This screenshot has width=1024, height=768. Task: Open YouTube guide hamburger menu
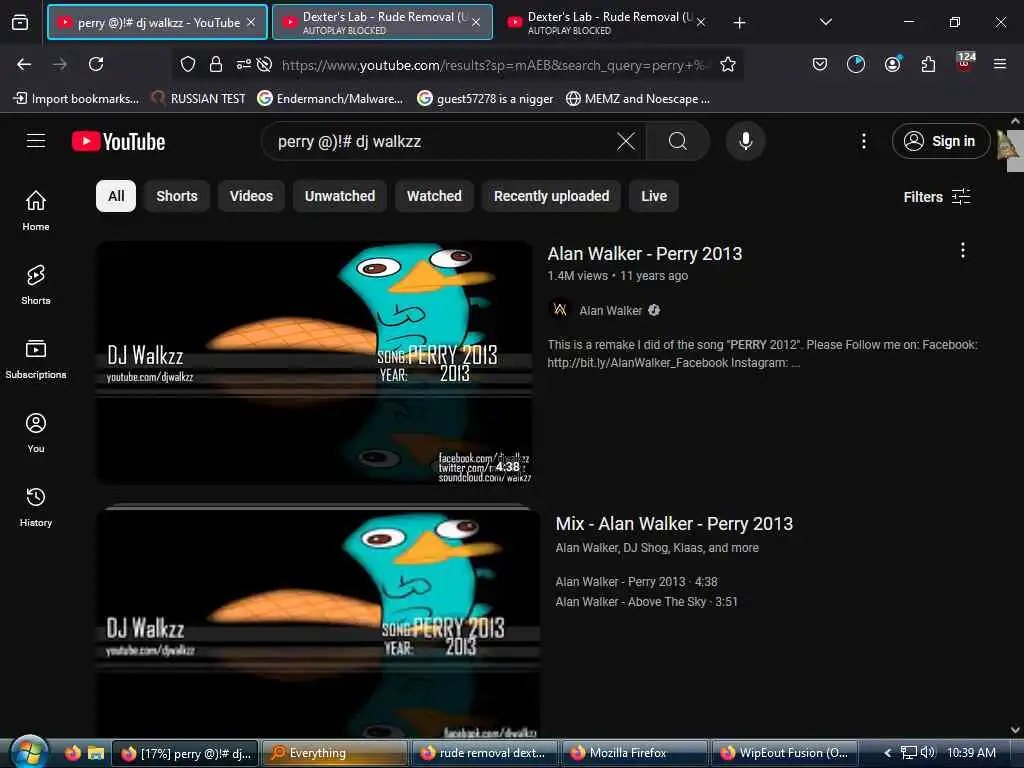pyautogui.click(x=36, y=141)
